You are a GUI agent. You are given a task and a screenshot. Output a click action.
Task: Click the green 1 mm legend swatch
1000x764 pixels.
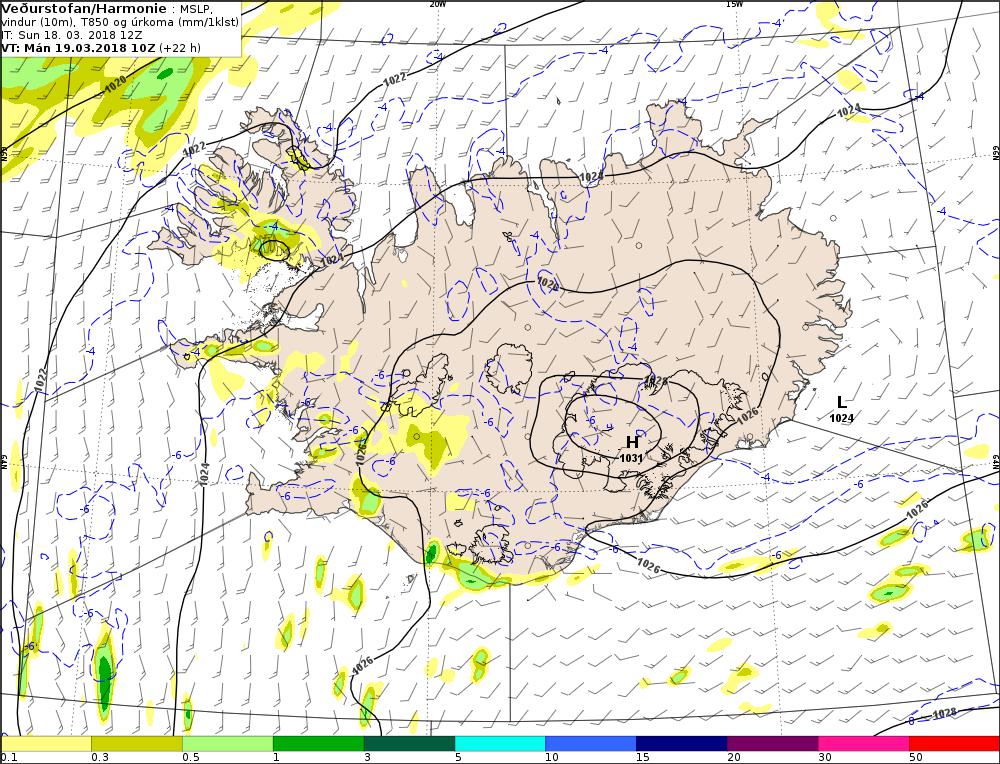[x=318, y=744]
